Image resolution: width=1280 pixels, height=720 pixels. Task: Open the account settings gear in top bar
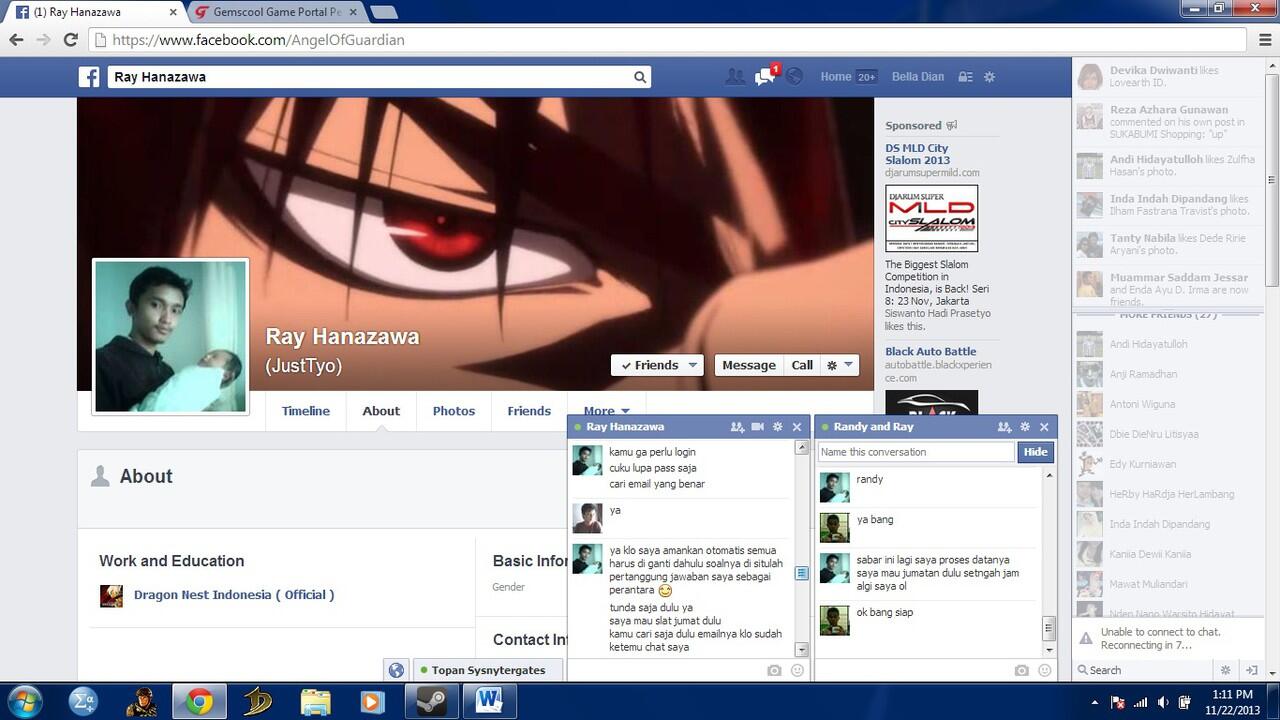[x=990, y=77]
